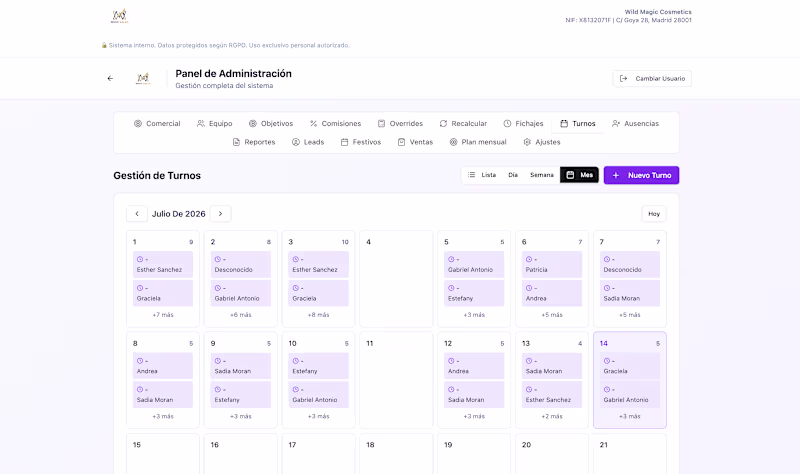Viewport: 800px width, 474px height.
Task: Open the Recalcular tab
Action: (463, 123)
